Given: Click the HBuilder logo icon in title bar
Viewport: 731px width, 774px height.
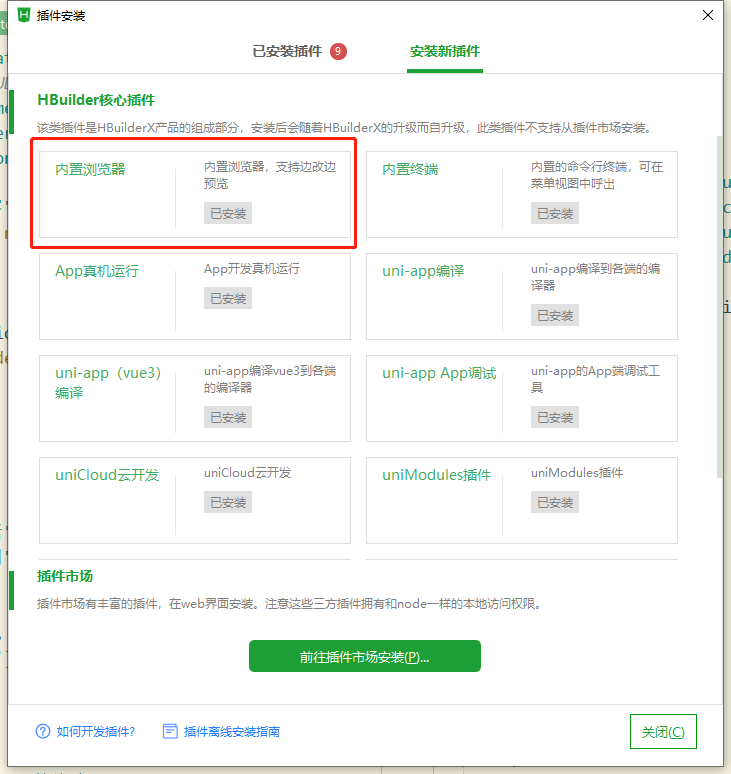Looking at the screenshot, I should click(24, 15).
